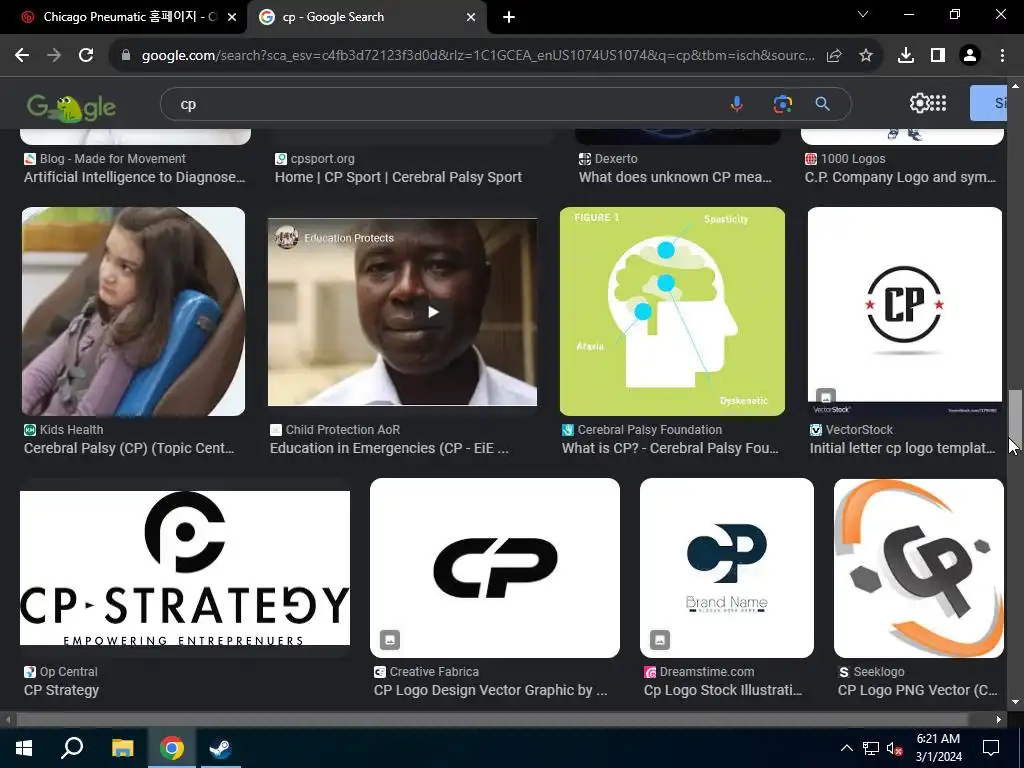This screenshot has height=768, width=1024.
Task: Toggle the Chrome side panel icon
Action: pos(938,56)
